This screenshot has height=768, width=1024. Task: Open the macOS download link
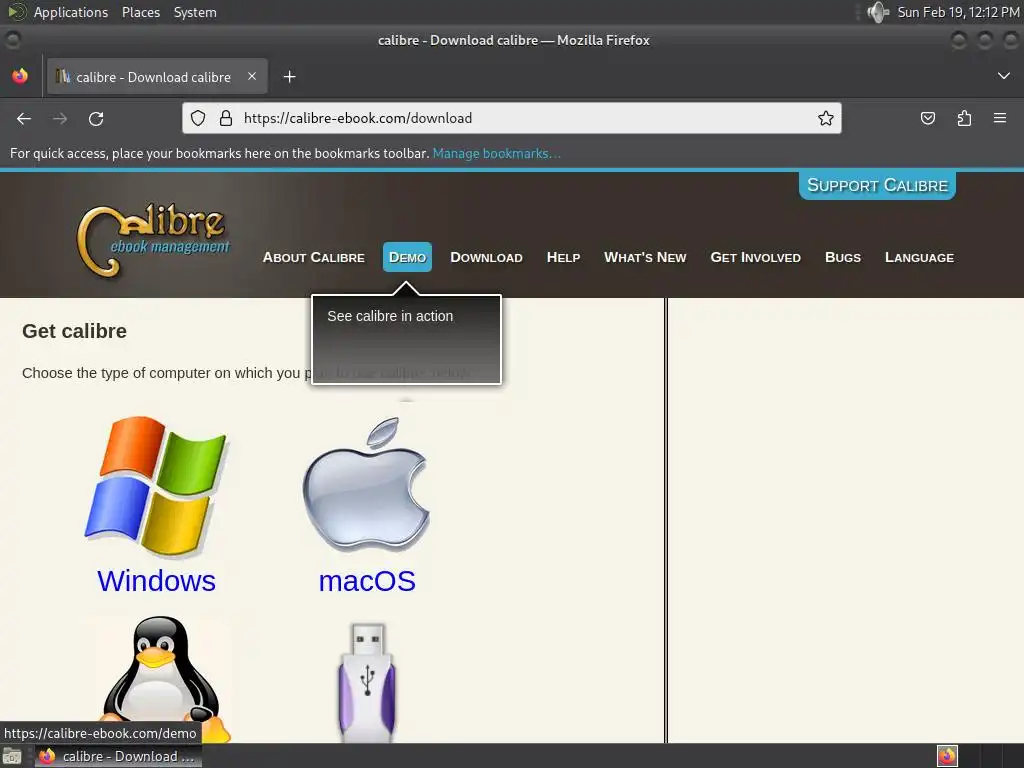(367, 581)
